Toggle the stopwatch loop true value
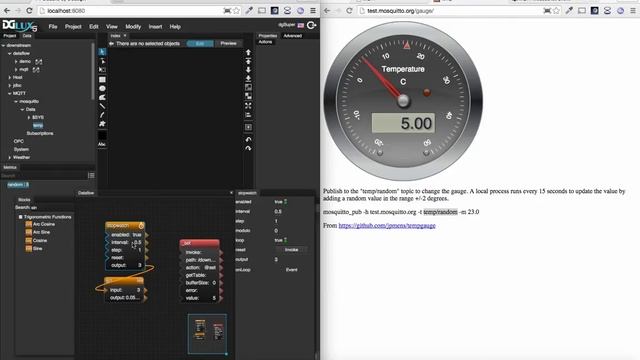 280,240
